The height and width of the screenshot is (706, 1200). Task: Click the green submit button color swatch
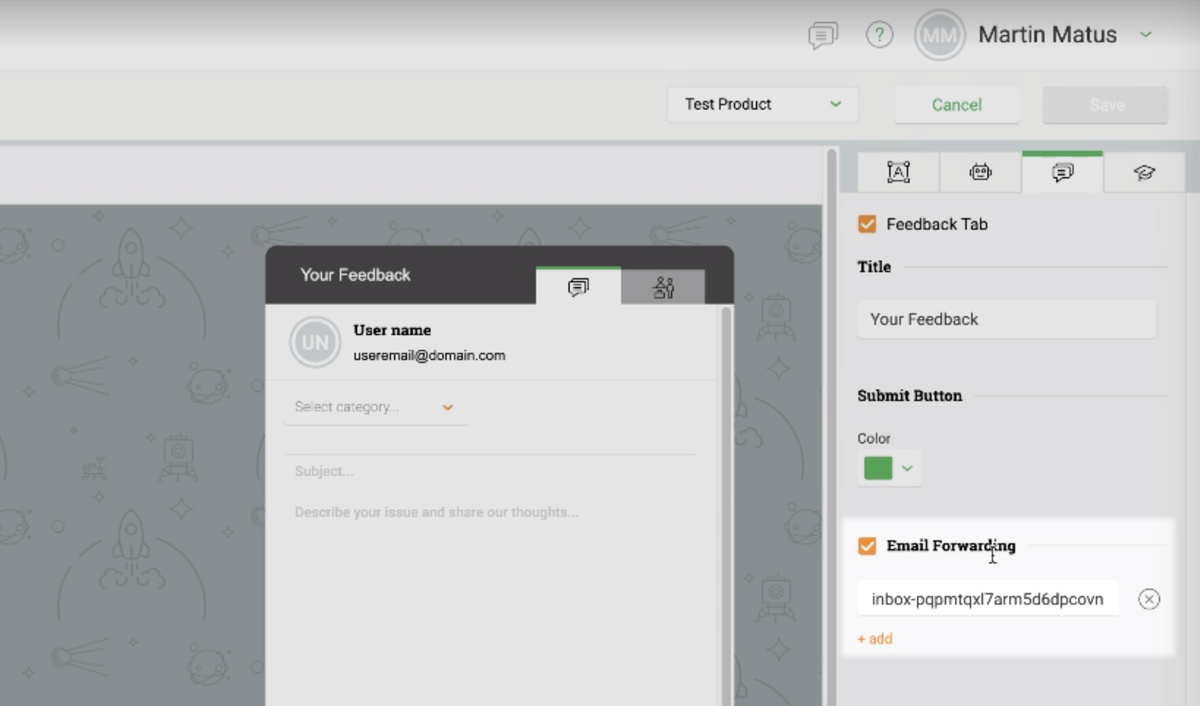tap(878, 468)
